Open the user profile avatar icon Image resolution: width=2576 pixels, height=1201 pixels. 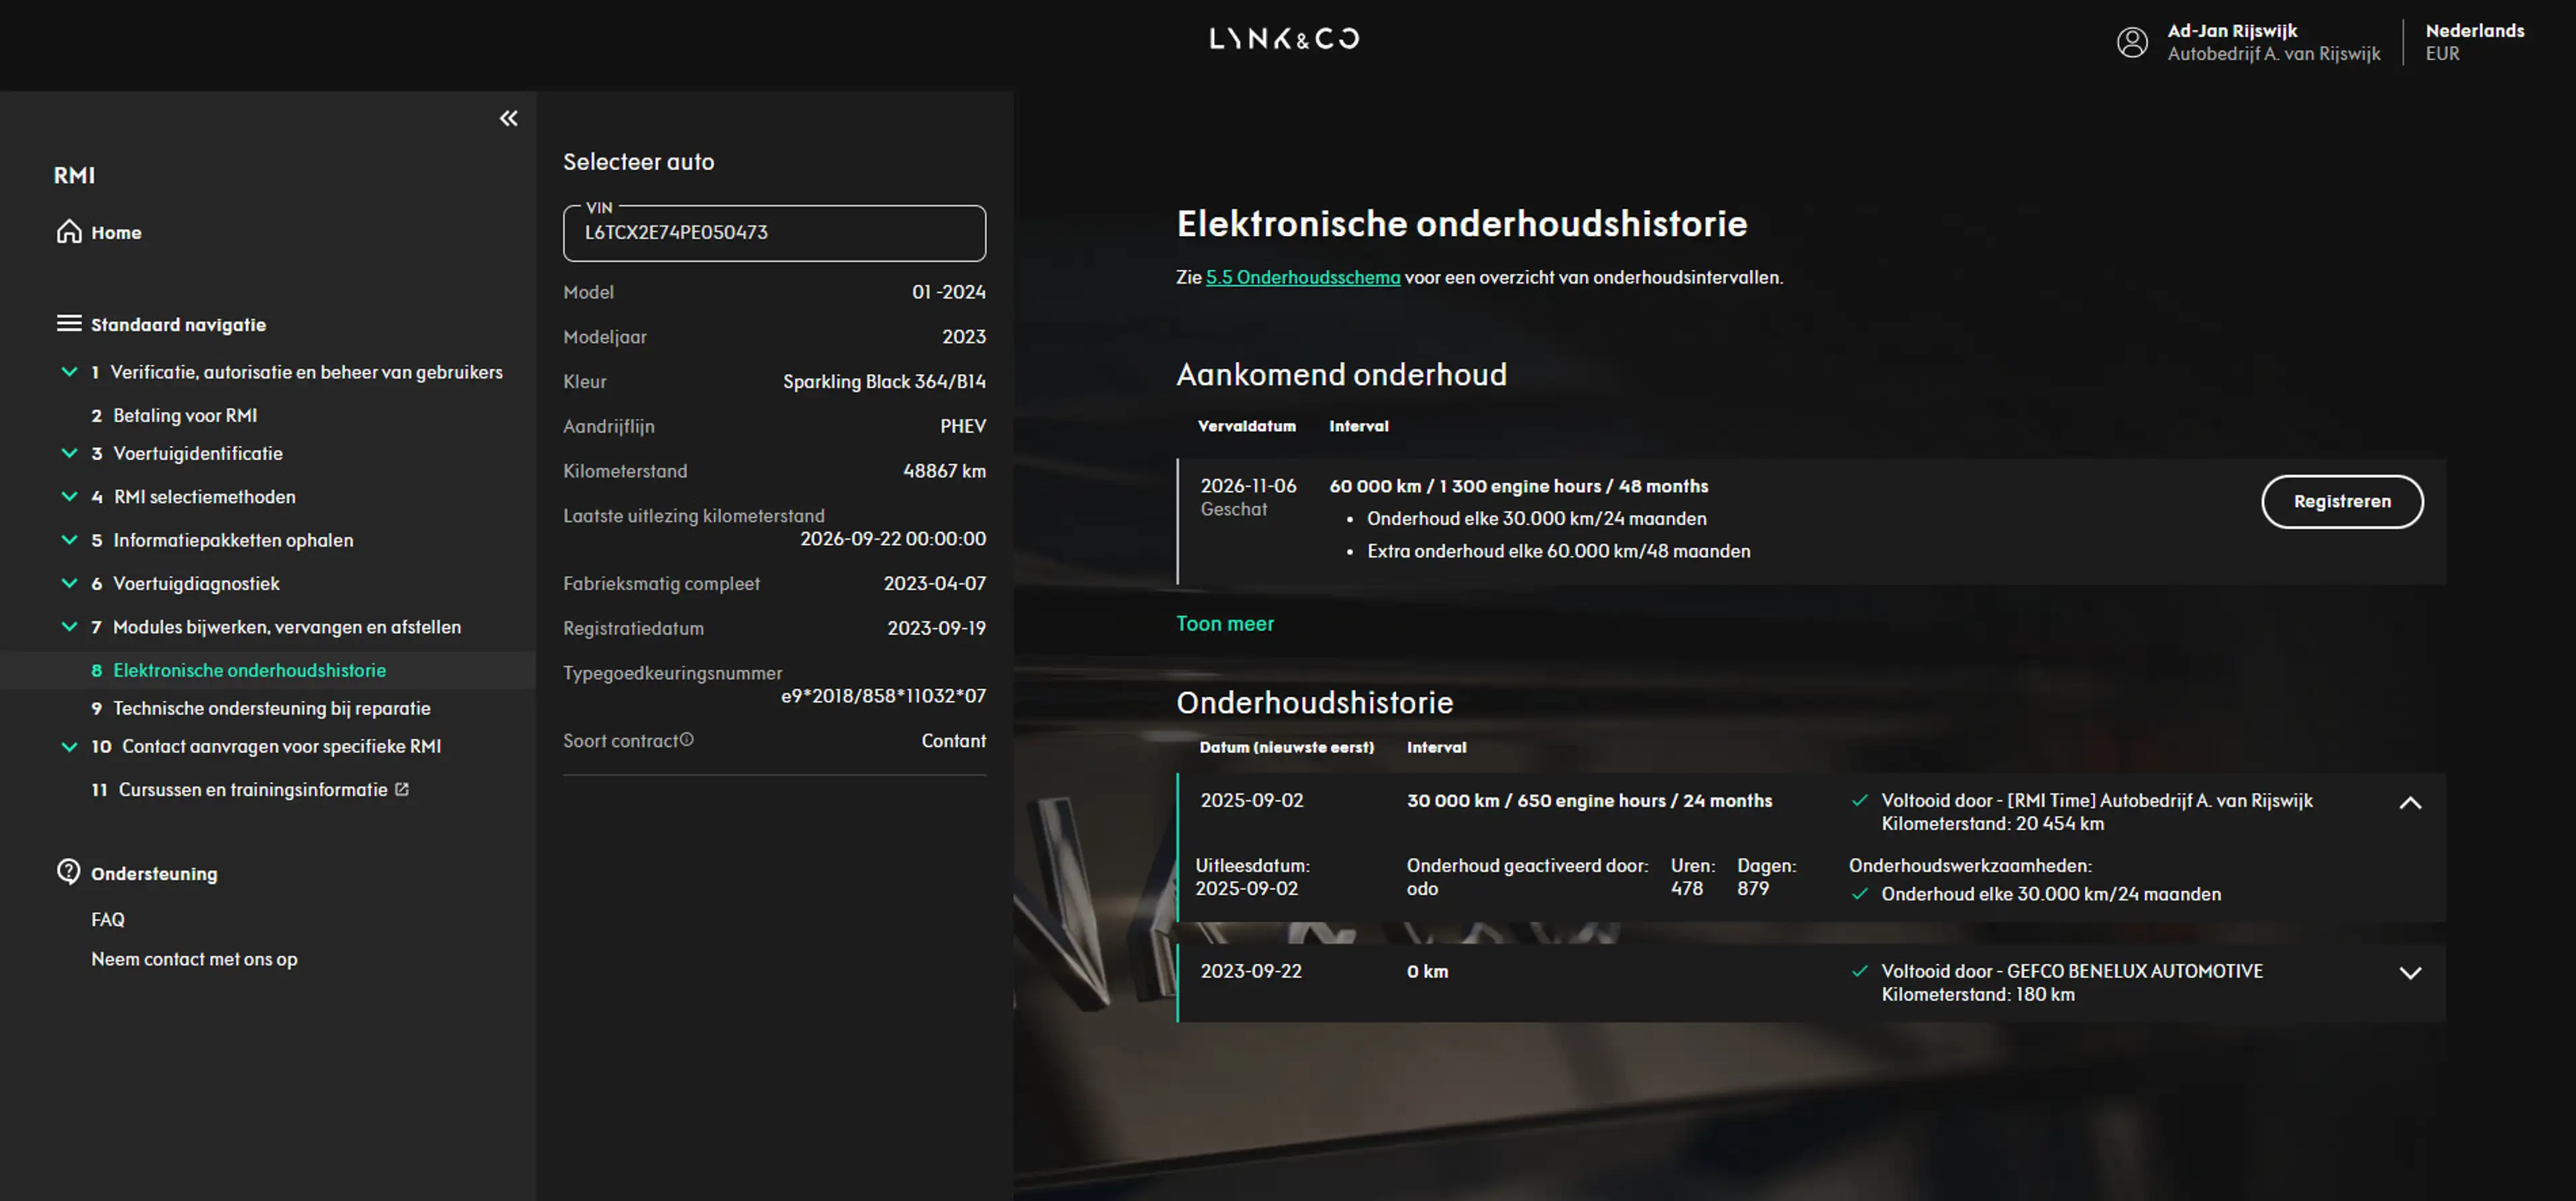coord(2132,42)
